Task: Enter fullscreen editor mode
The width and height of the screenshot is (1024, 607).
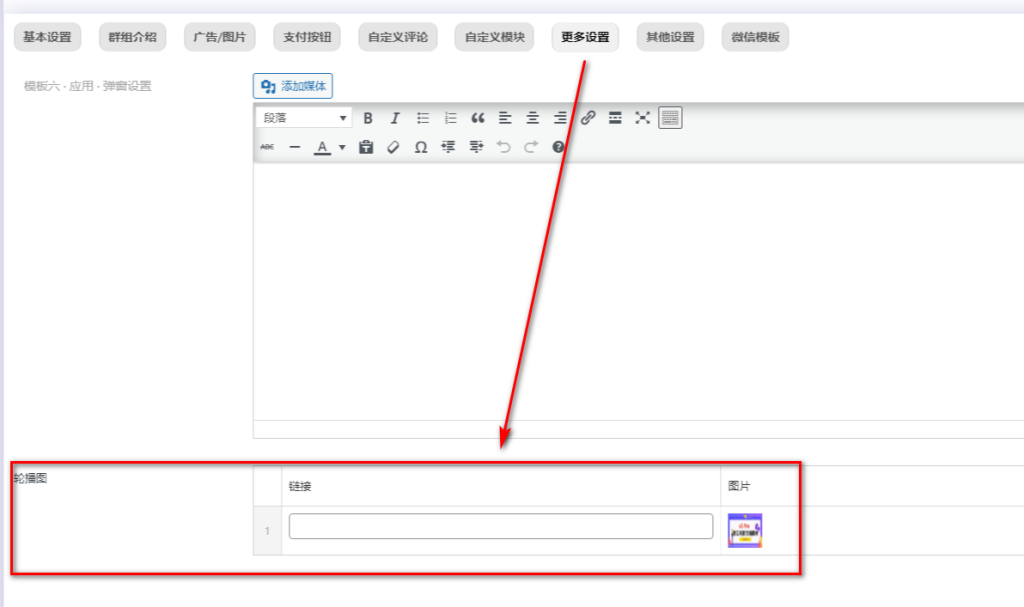Action: pyautogui.click(x=643, y=118)
